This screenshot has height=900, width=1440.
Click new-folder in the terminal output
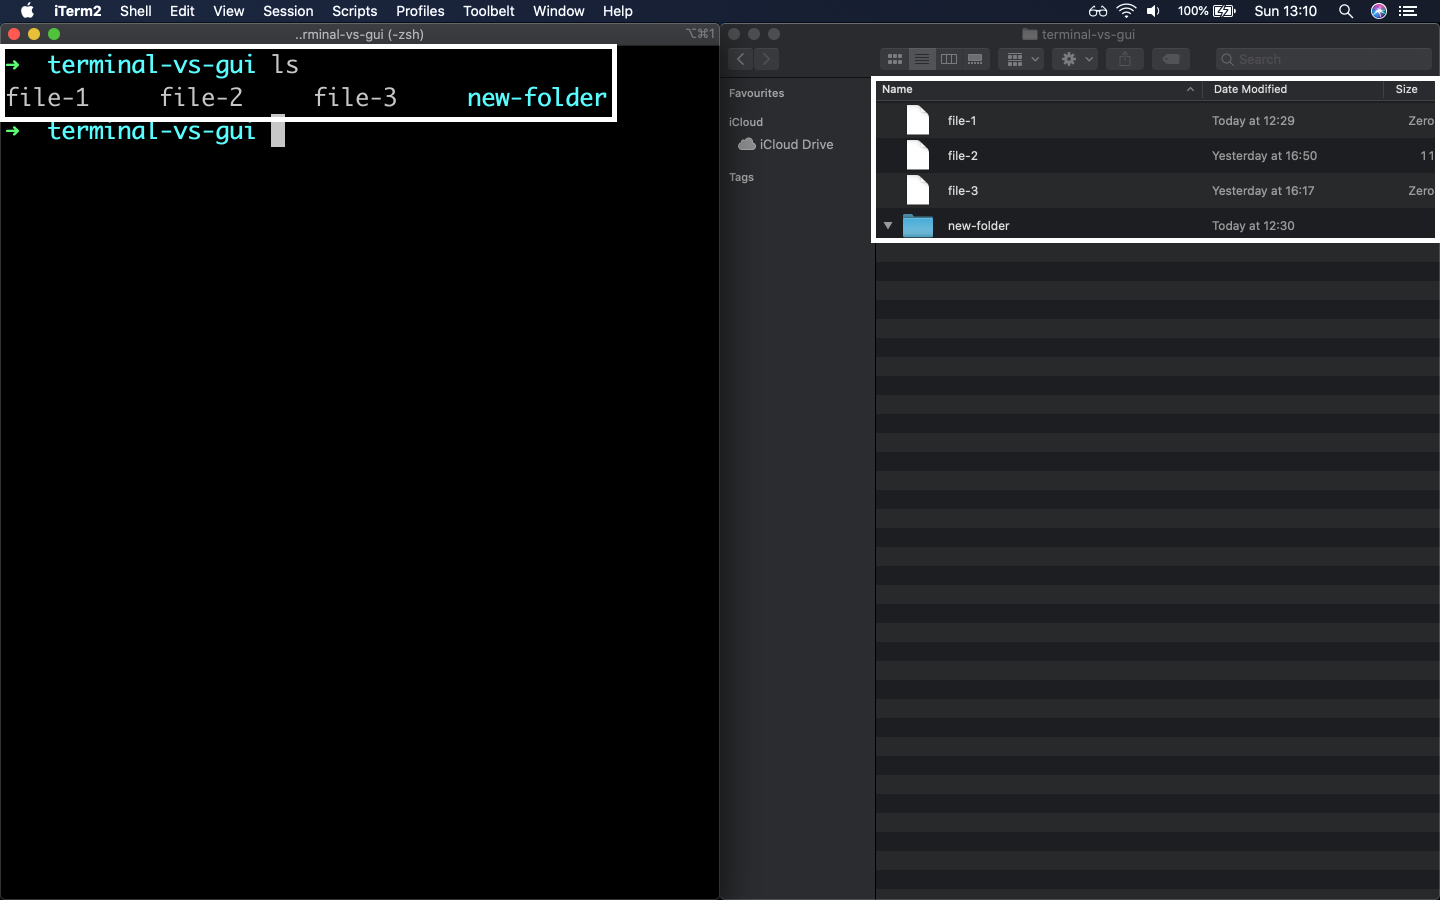[x=537, y=97]
